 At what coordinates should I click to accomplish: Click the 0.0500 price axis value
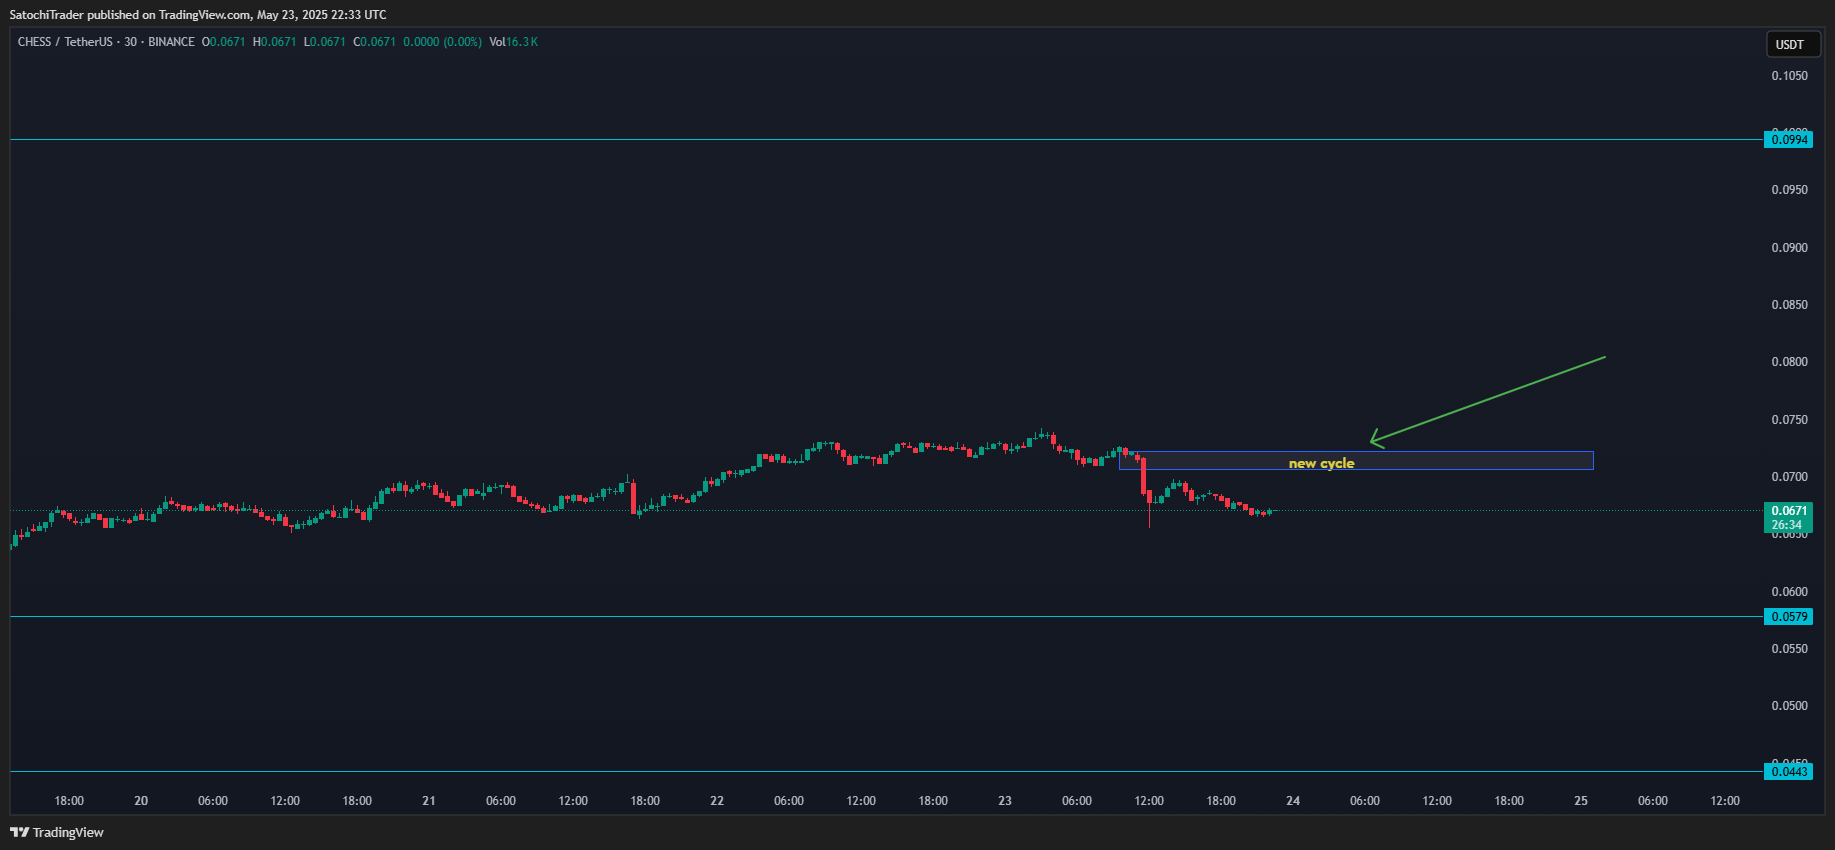coord(1789,706)
